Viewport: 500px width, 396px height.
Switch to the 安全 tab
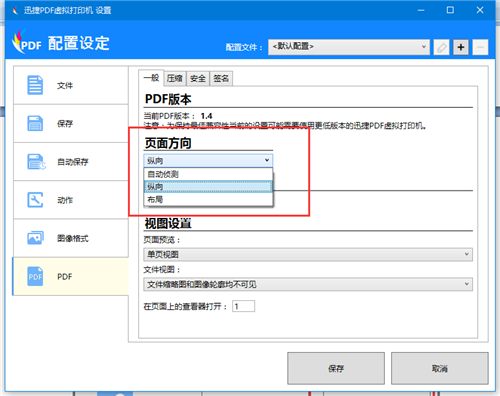[x=198, y=79]
